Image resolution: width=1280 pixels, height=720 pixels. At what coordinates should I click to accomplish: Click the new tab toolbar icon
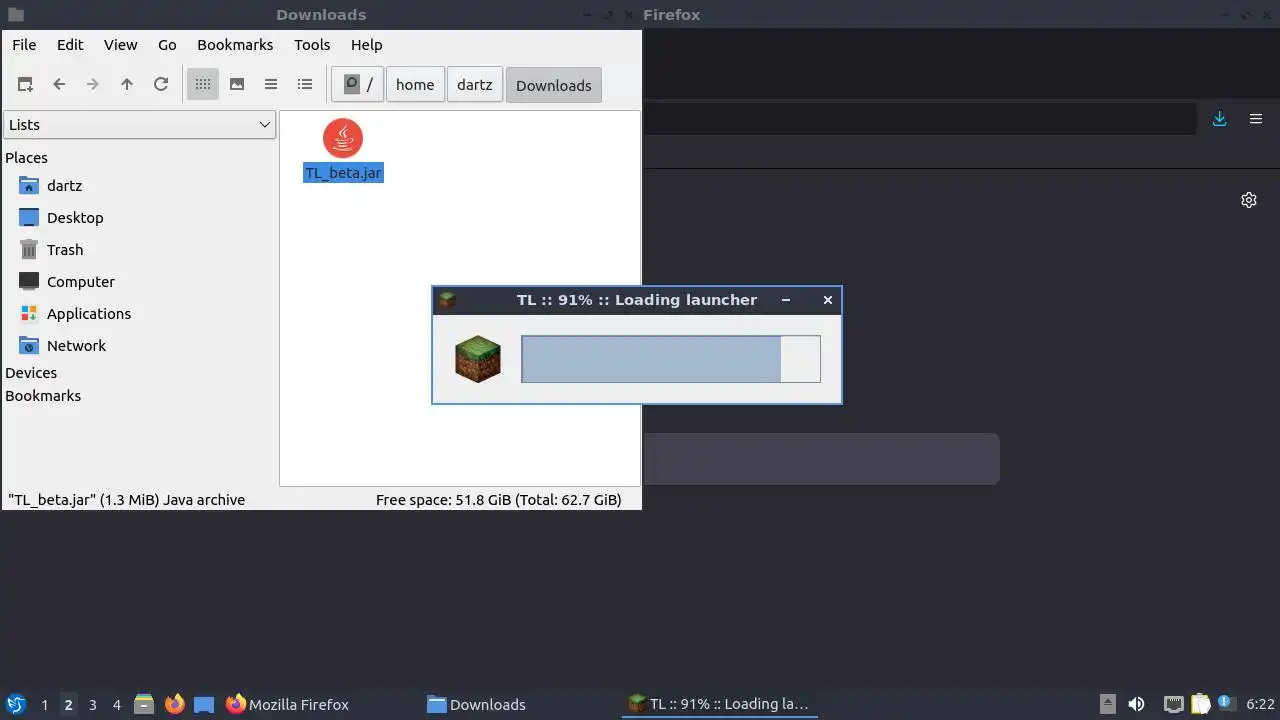(x=25, y=85)
